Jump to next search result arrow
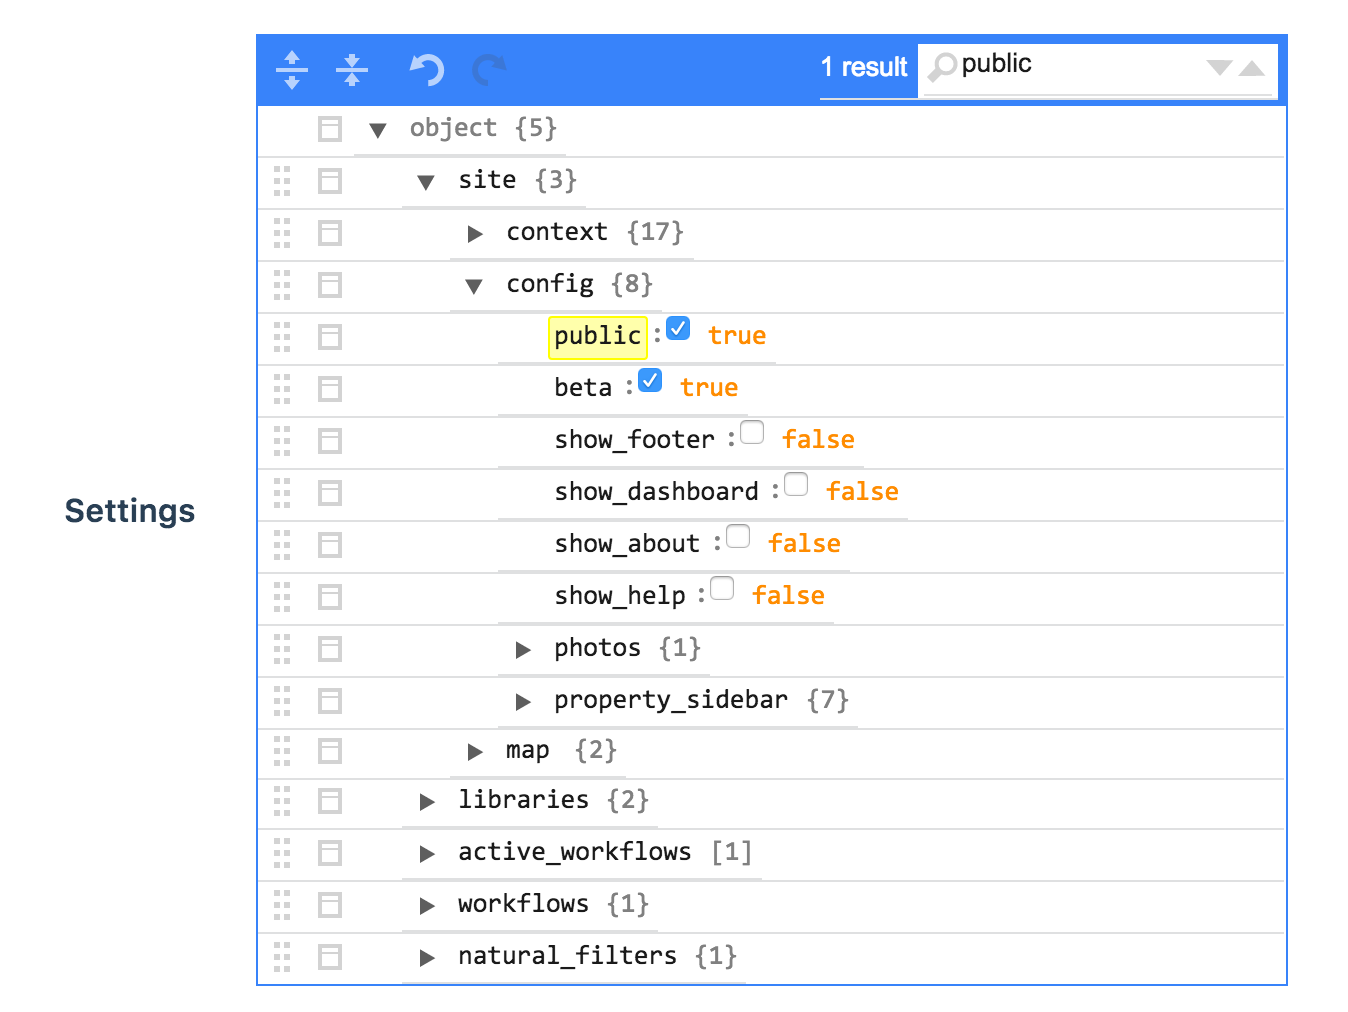 [1219, 68]
